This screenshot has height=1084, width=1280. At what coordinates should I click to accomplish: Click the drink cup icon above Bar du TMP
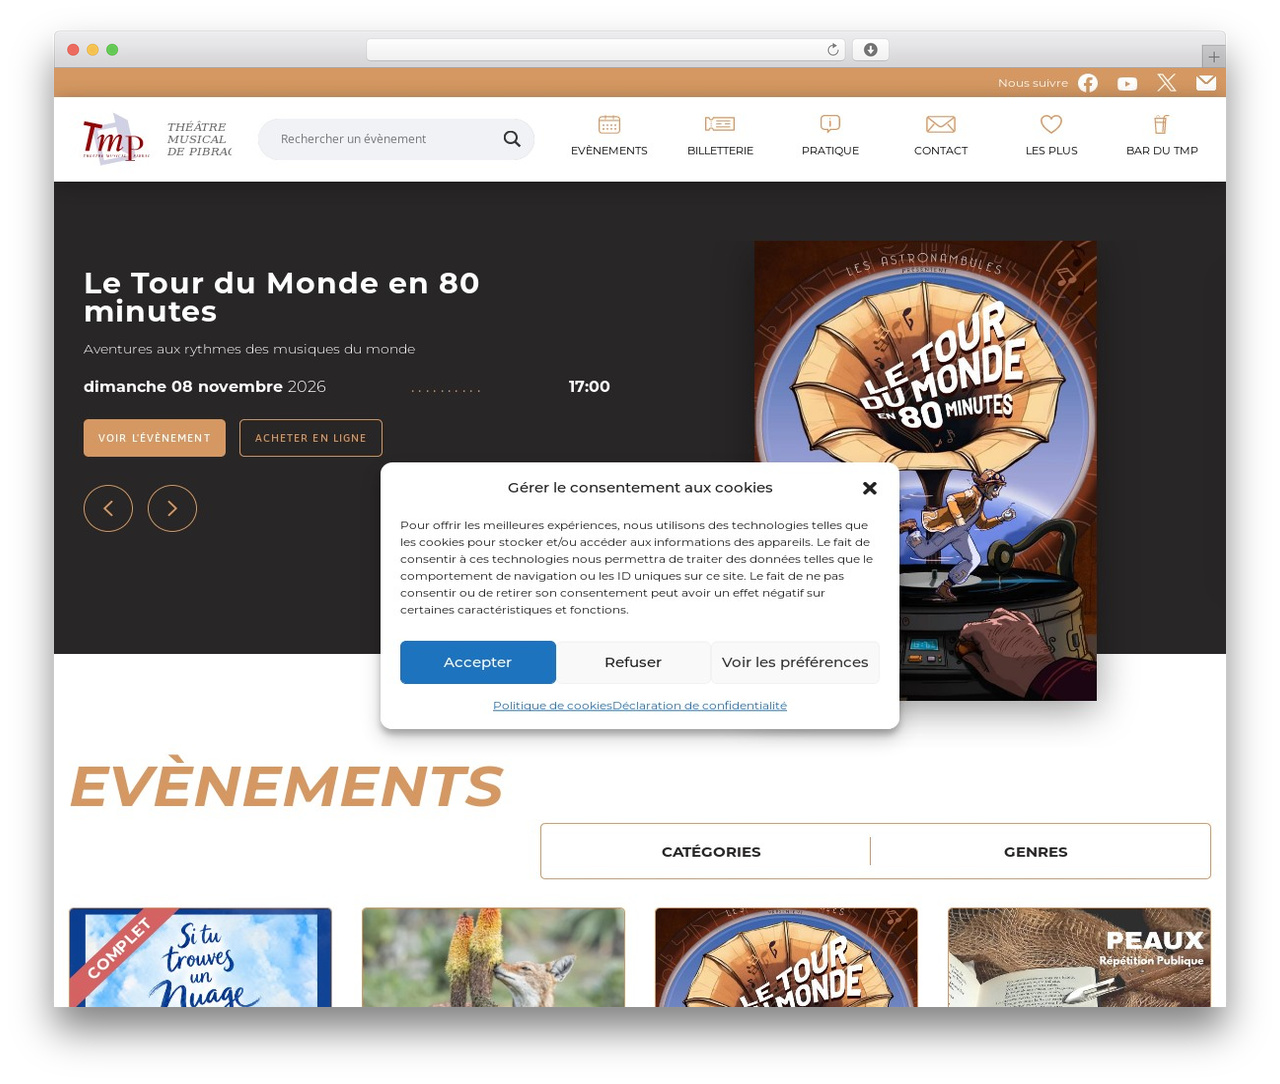pyautogui.click(x=1161, y=124)
